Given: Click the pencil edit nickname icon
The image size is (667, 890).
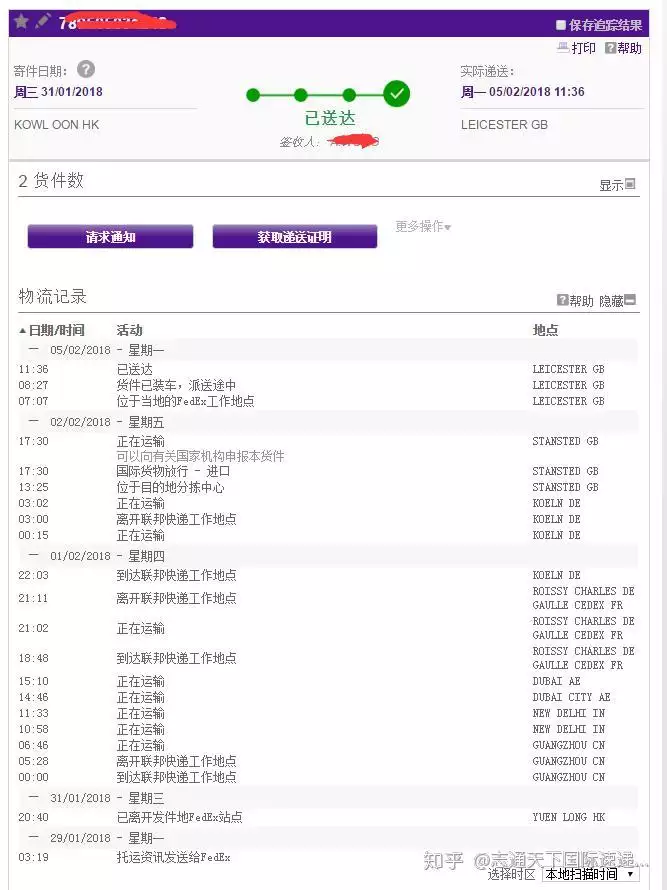Looking at the screenshot, I should [43, 21].
